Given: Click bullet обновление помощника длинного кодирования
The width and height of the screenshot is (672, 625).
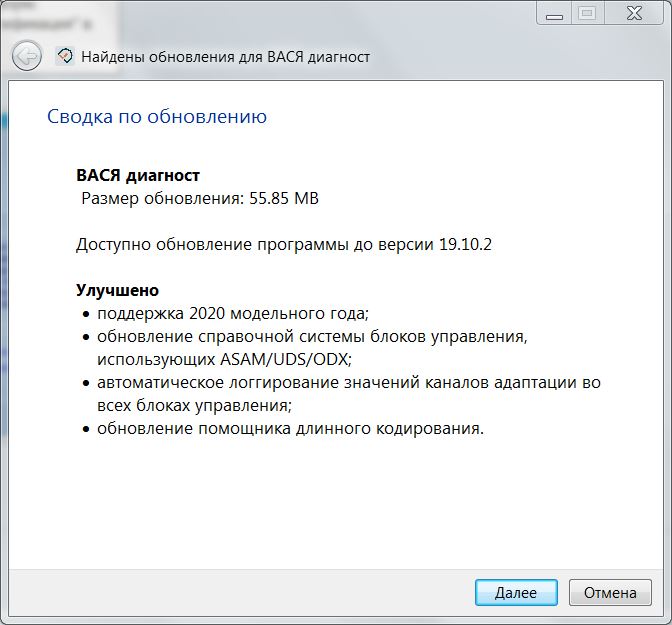Looking at the screenshot, I should (290, 428).
